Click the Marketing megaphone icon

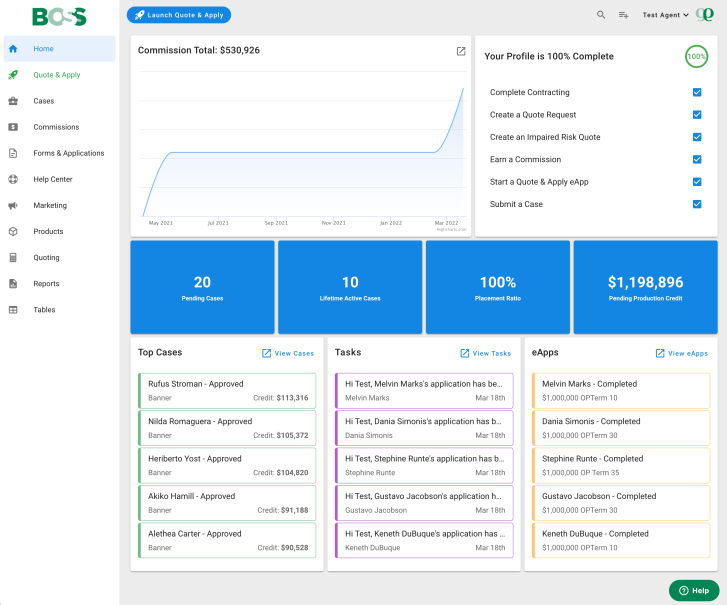(x=13, y=205)
